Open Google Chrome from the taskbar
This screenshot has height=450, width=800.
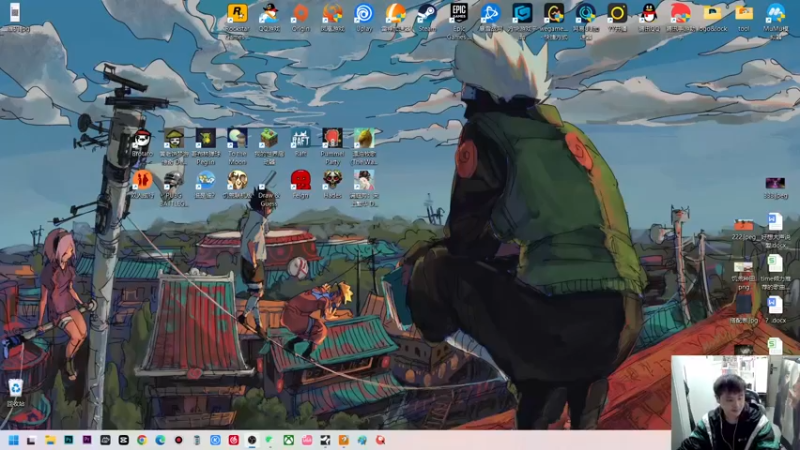click(142, 440)
